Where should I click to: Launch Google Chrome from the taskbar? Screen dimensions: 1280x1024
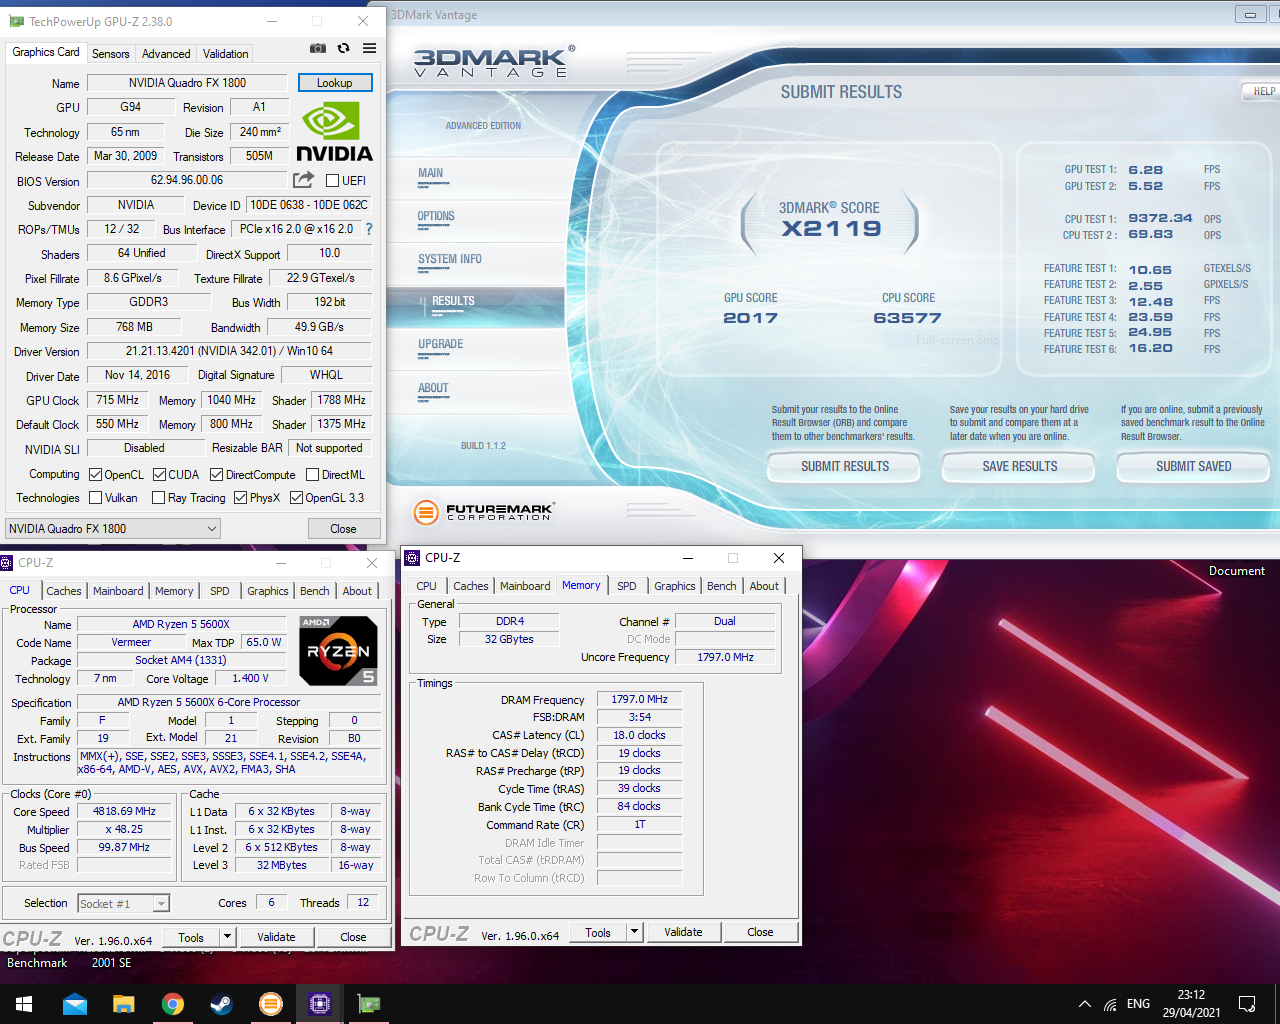[x=173, y=1004]
